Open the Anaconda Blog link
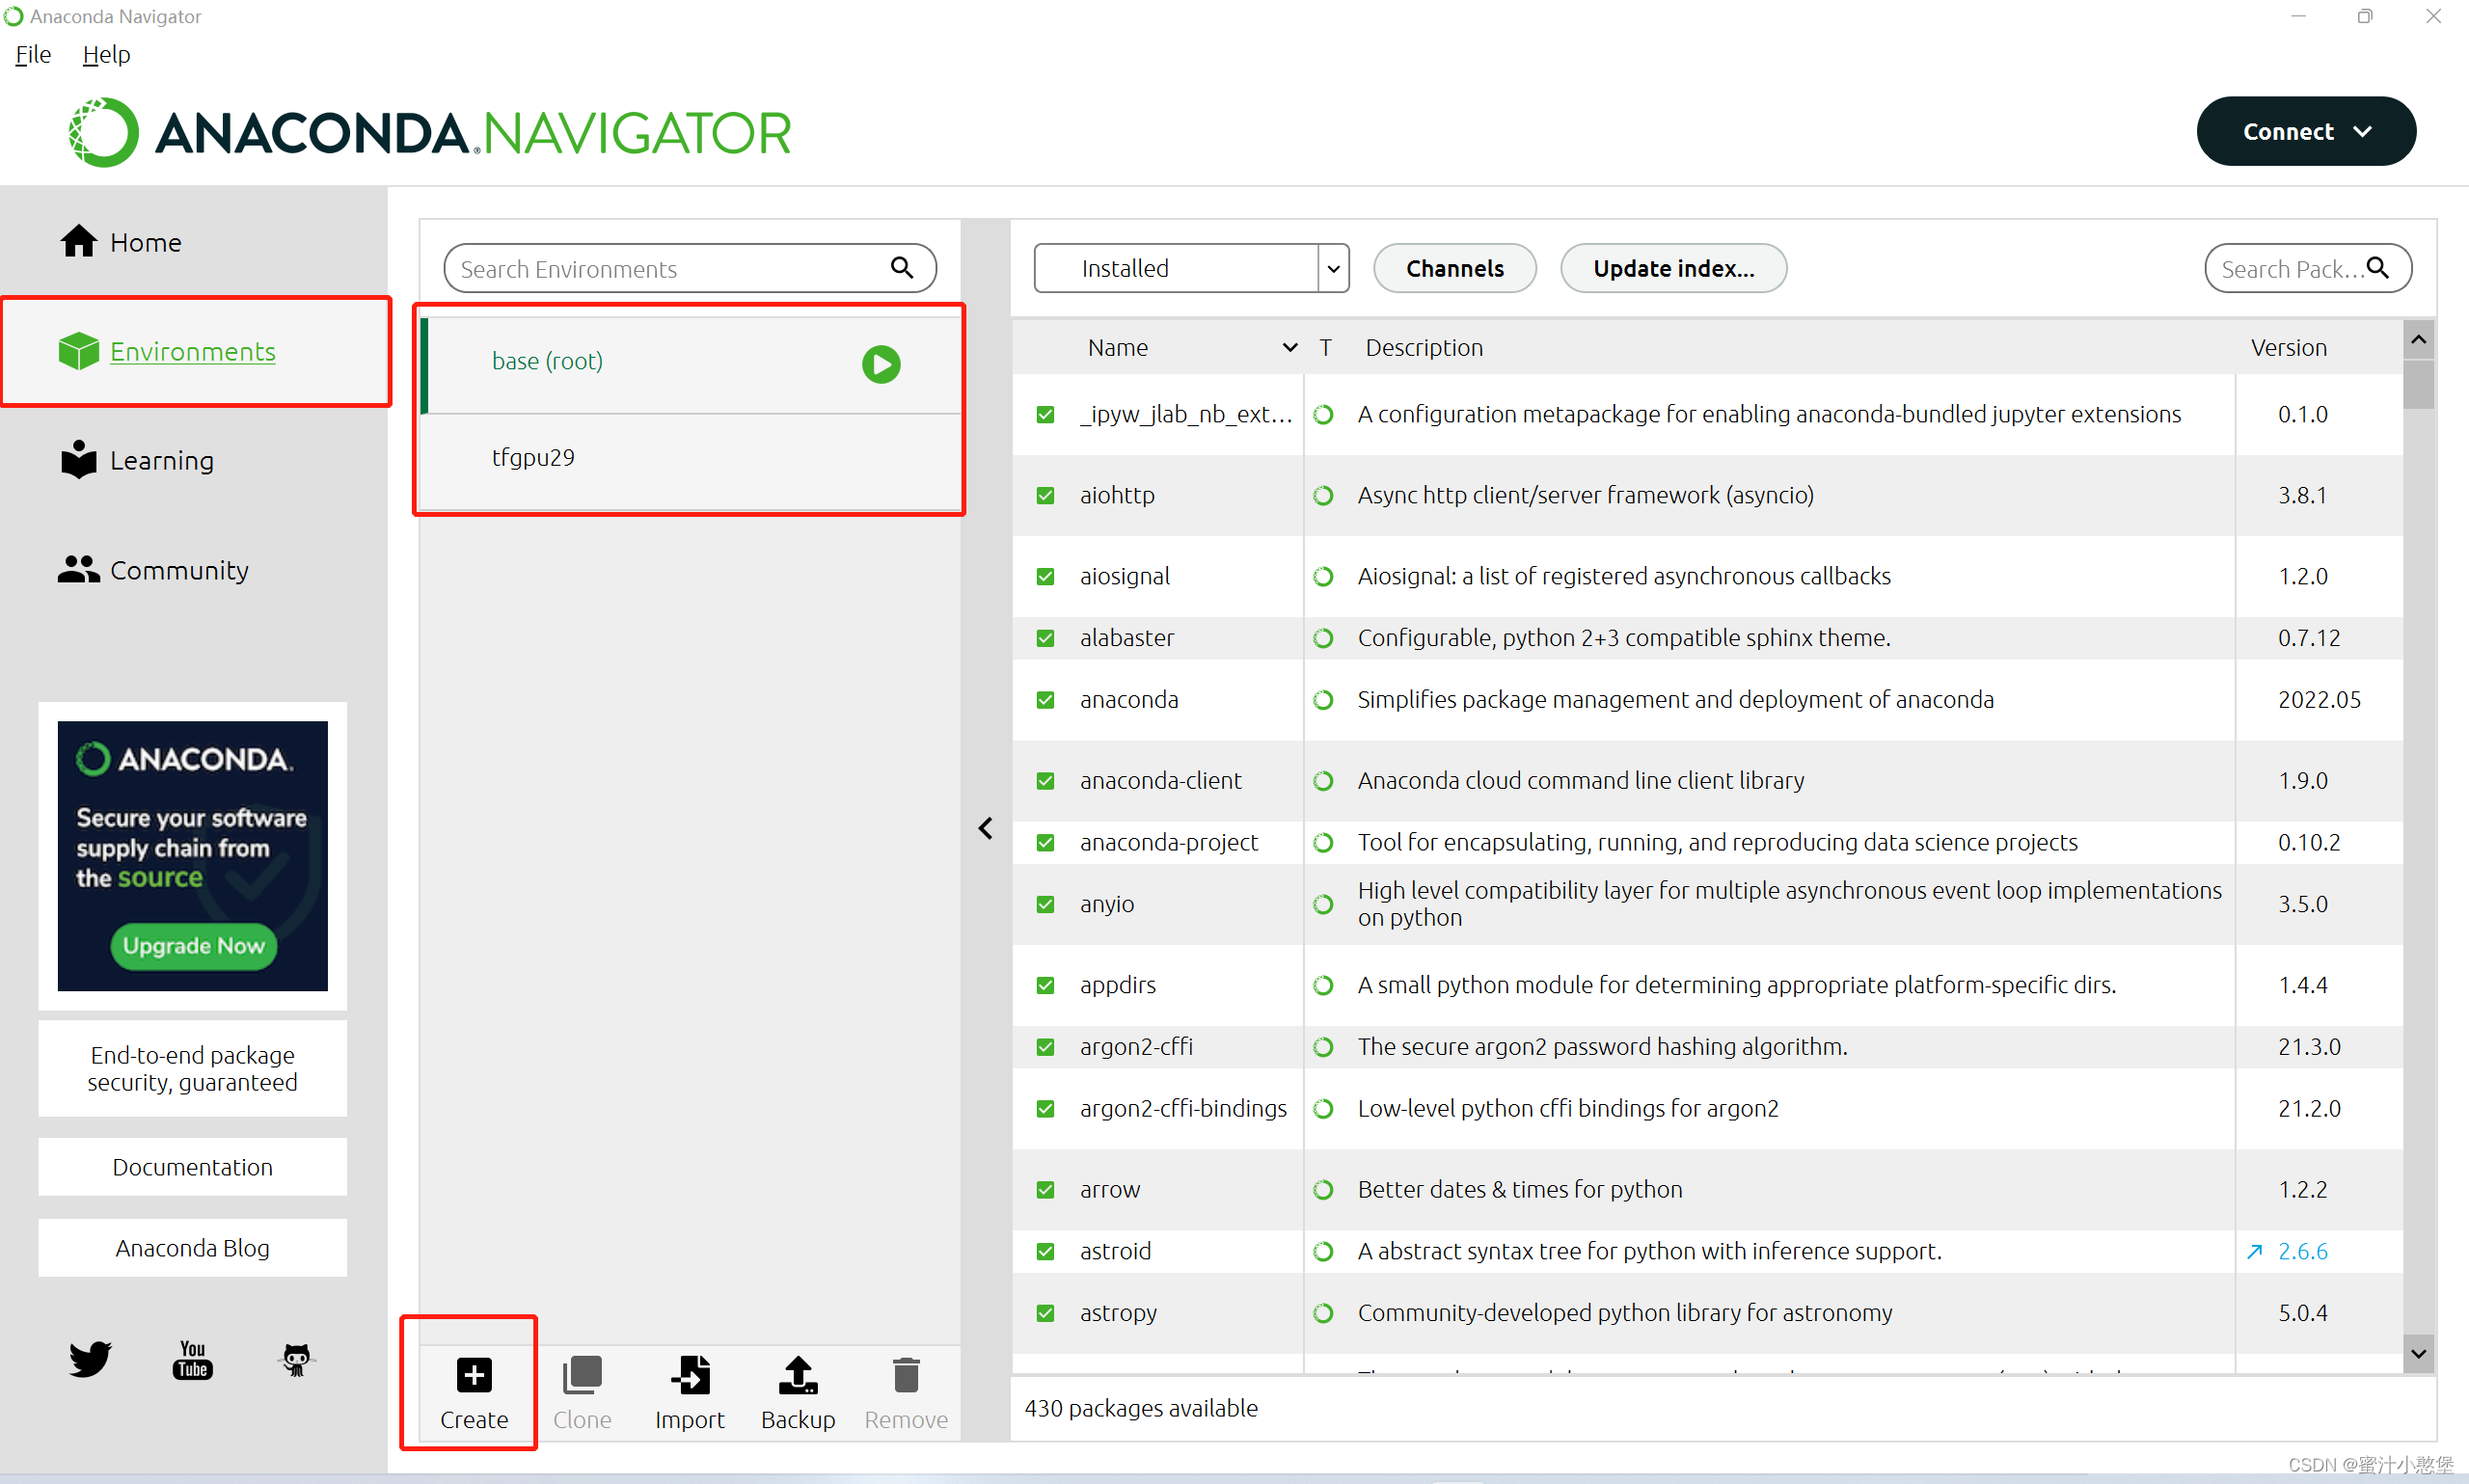The image size is (2469, 1484). 192,1247
